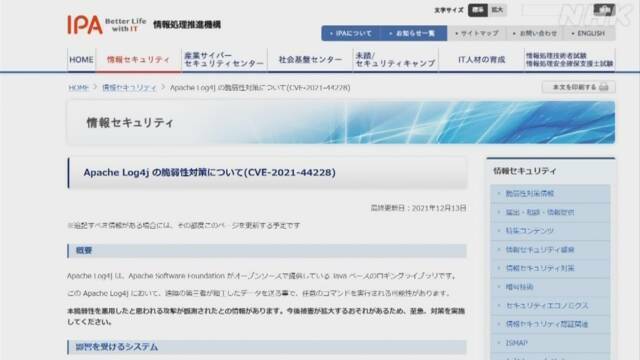The width and height of the screenshot is (640, 360).
Task: Click the HOME breadcrumb link
Action: pos(78,88)
